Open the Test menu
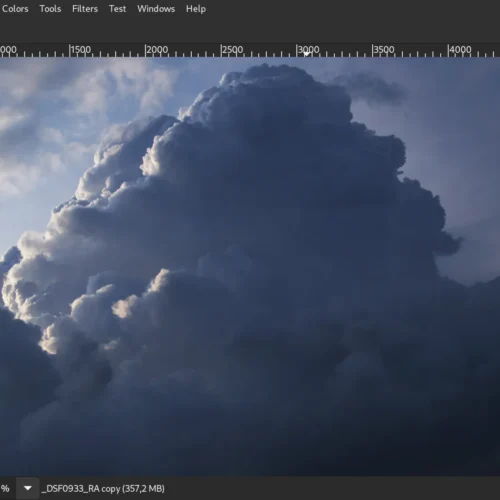The image size is (500, 500). 117,9
